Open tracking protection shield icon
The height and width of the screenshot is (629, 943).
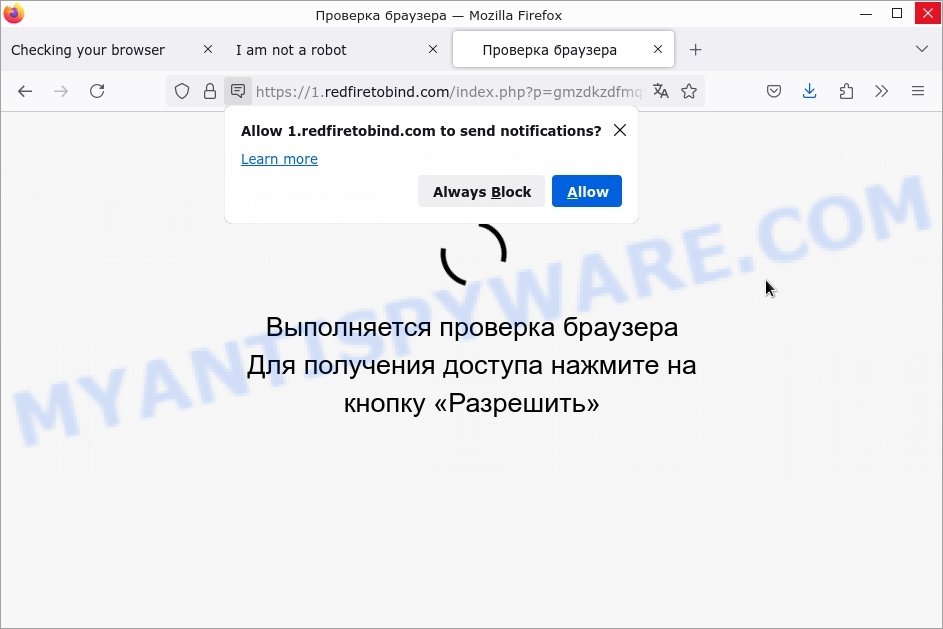pyautogui.click(x=182, y=91)
